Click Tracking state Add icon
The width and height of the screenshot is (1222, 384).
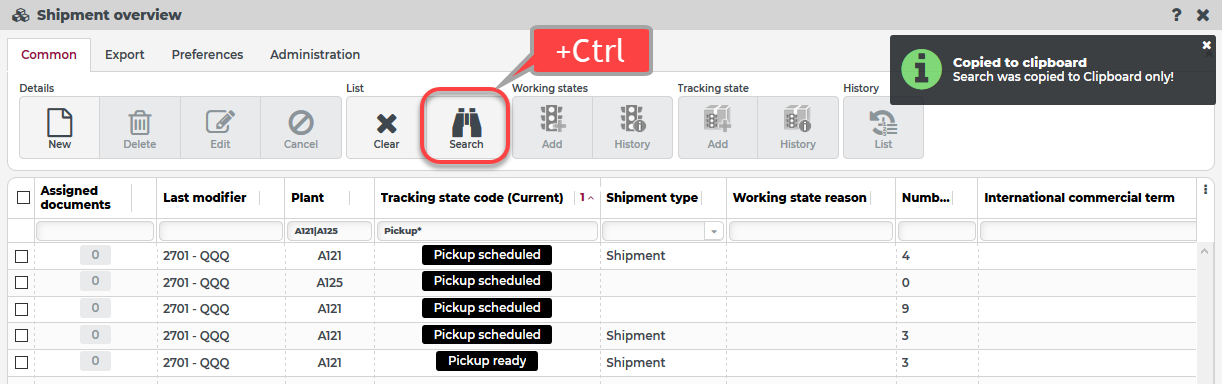tap(718, 122)
